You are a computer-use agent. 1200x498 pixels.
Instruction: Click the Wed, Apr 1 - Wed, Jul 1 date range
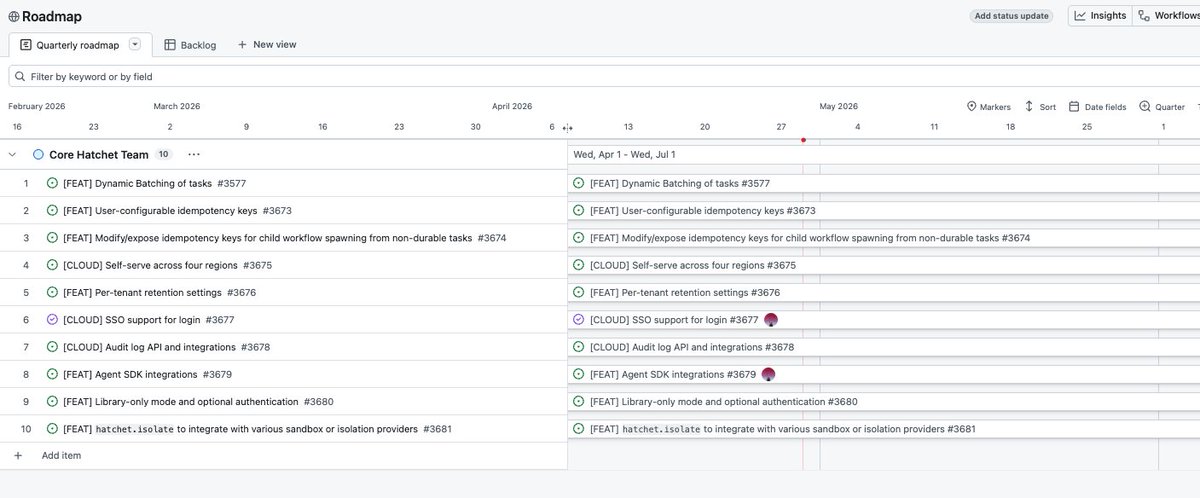pyautogui.click(x=624, y=155)
